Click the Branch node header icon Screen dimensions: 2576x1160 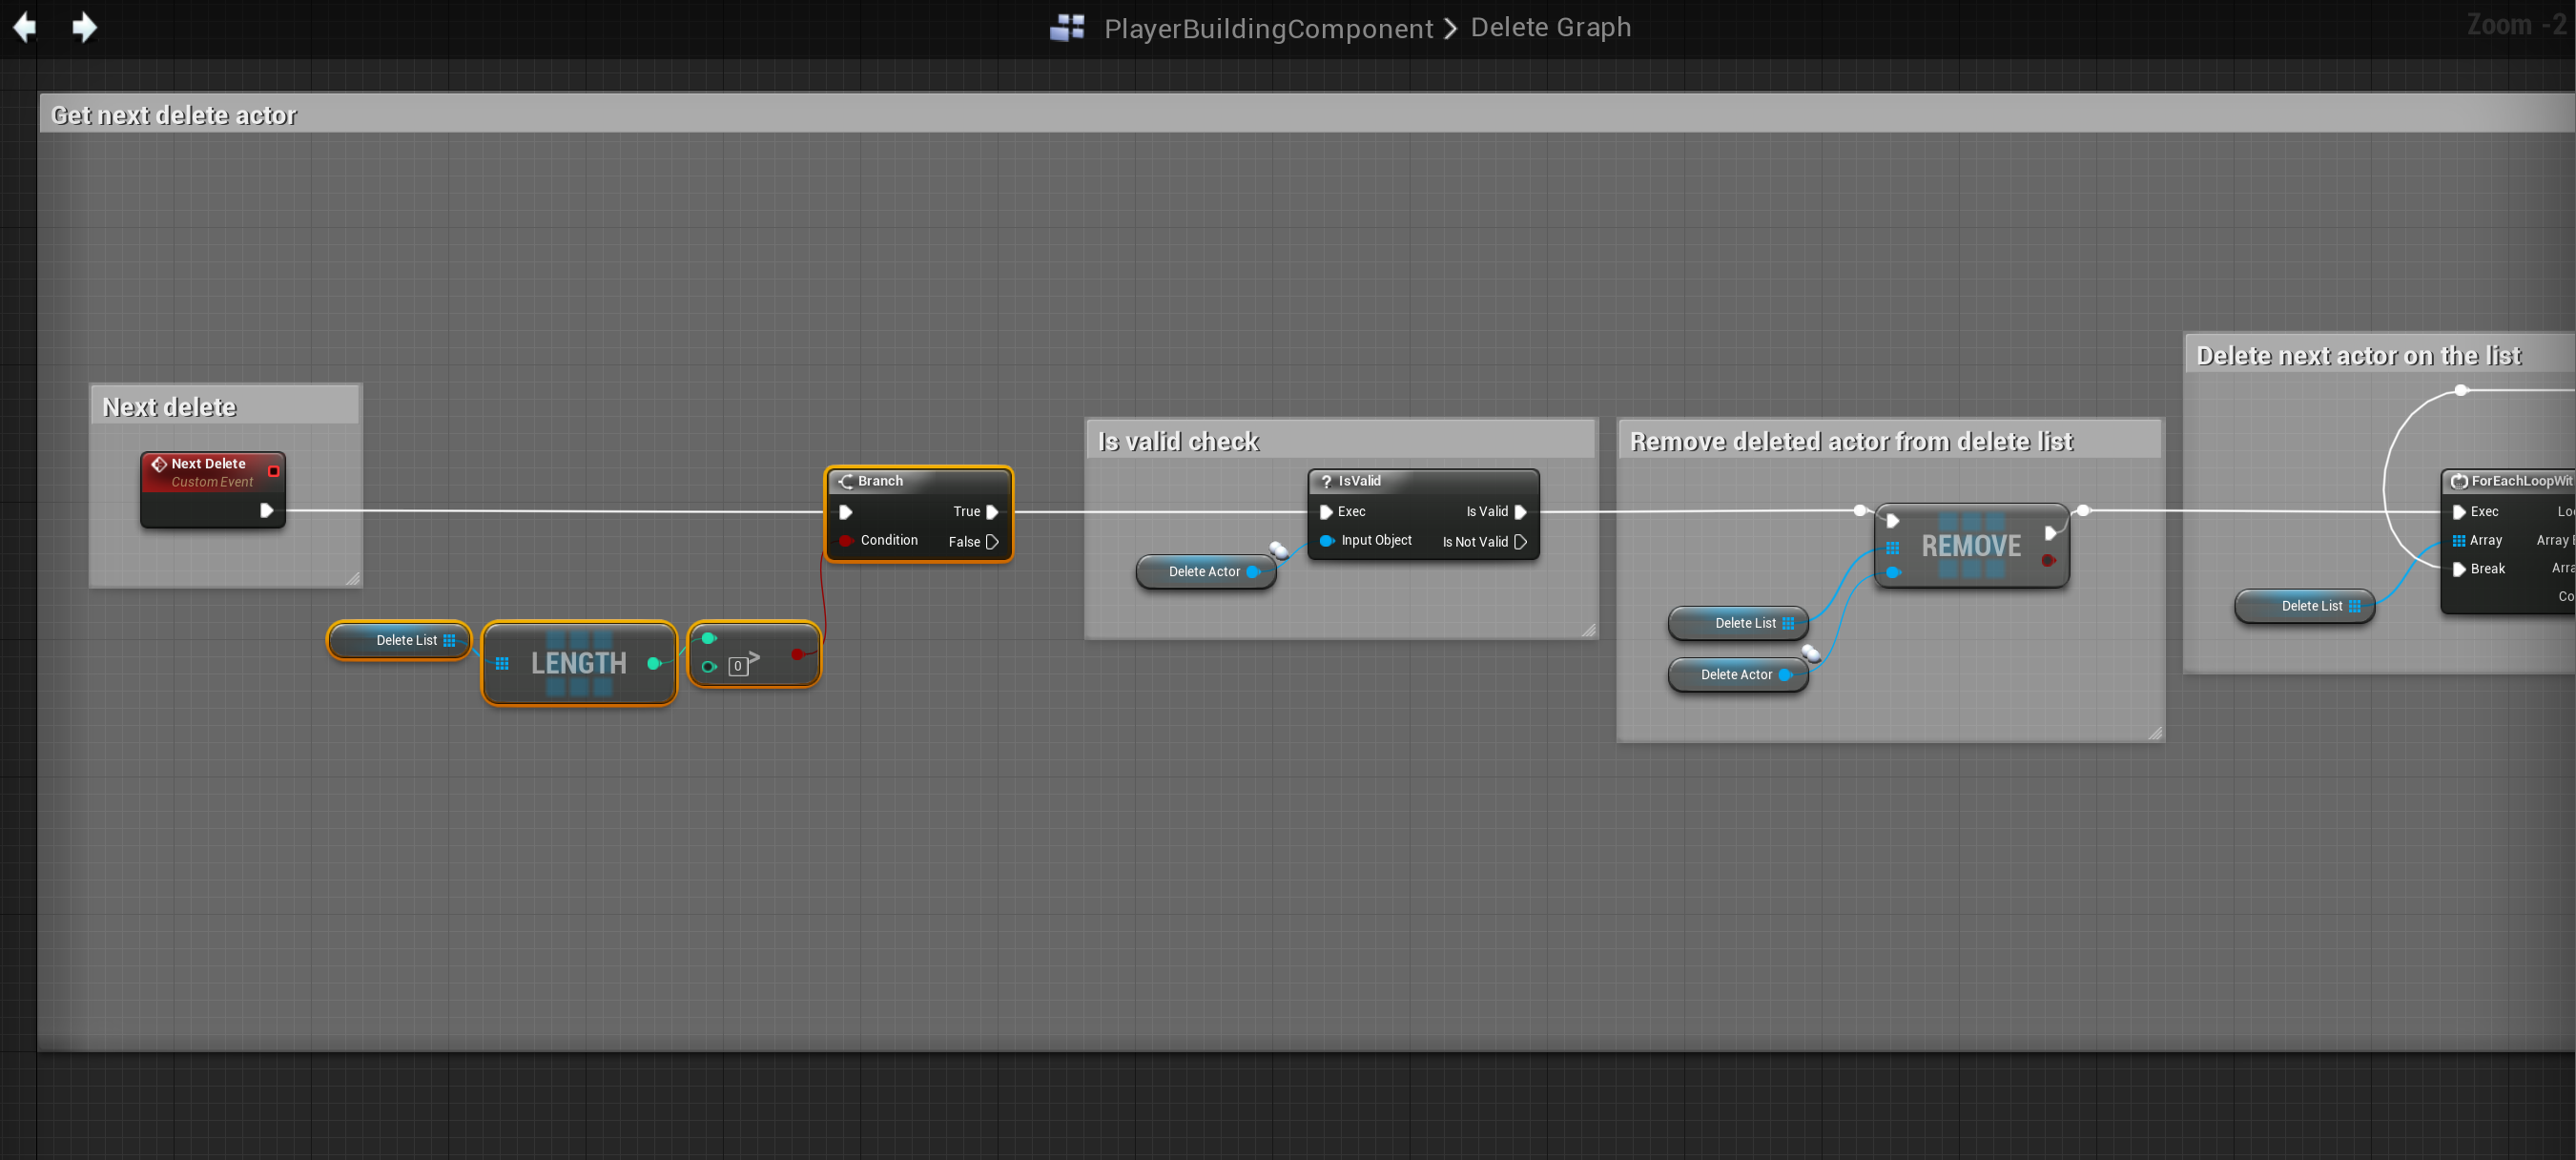click(x=846, y=481)
